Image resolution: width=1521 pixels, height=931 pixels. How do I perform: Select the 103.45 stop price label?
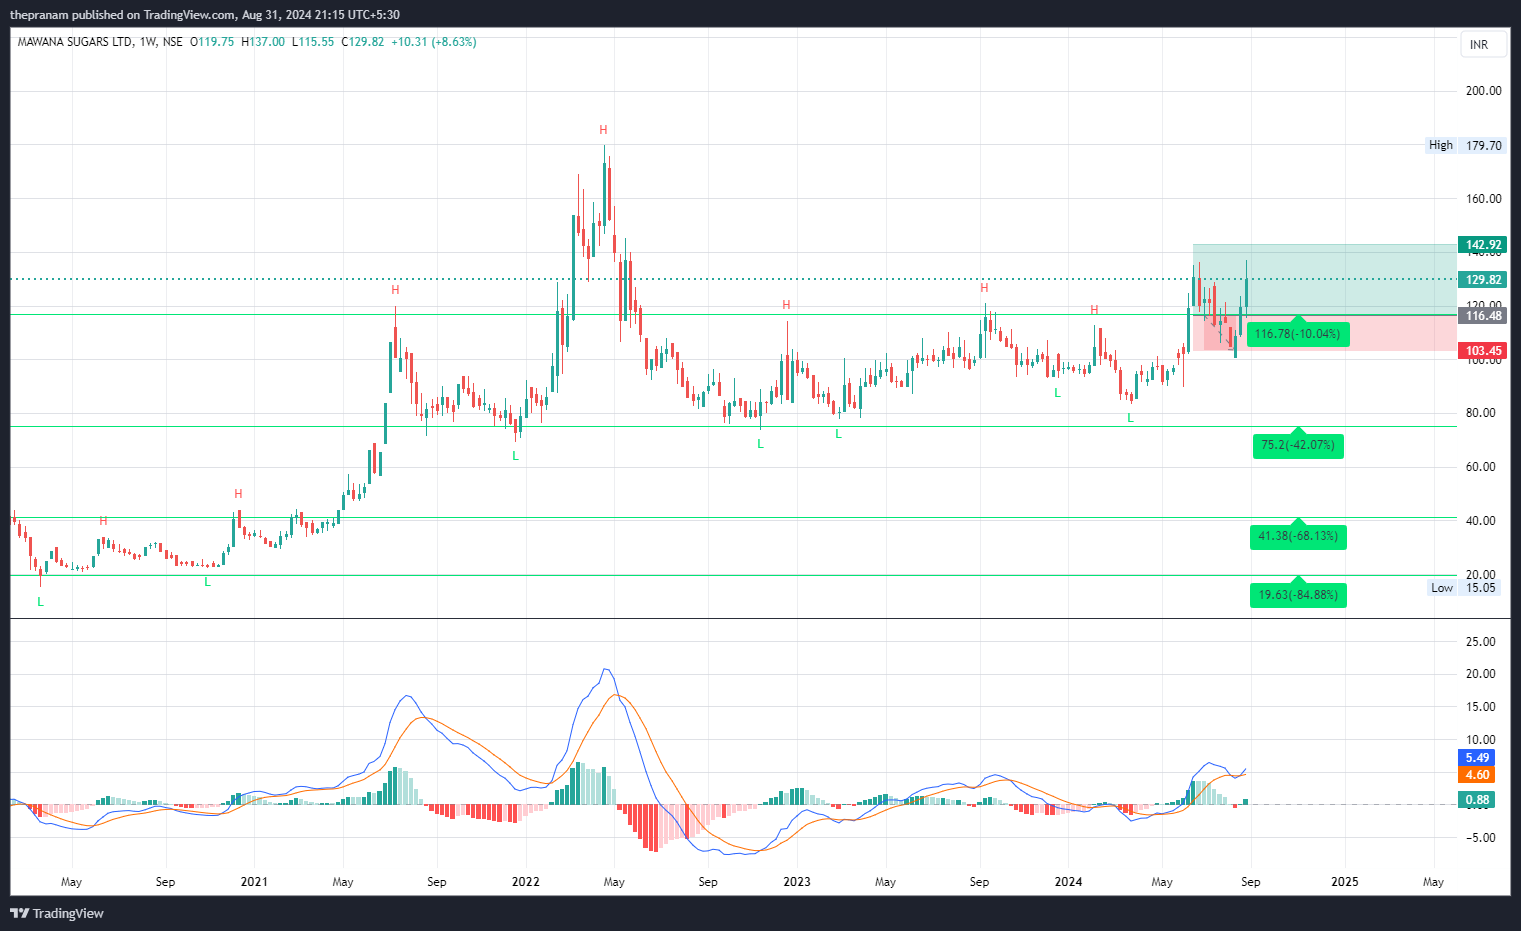coord(1483,351)
